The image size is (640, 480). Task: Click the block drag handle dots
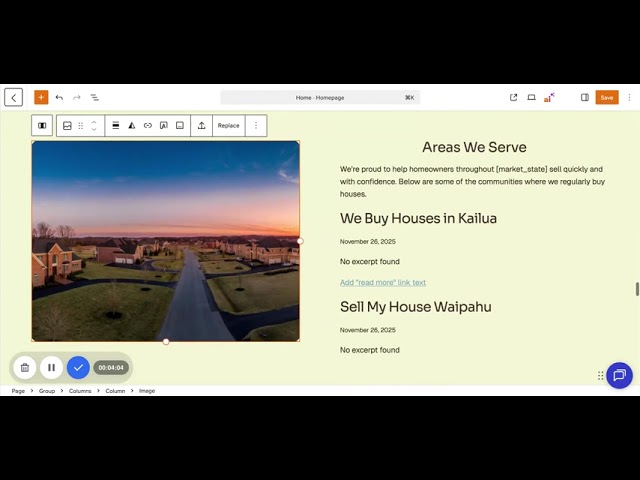click(x=81, y=126)
